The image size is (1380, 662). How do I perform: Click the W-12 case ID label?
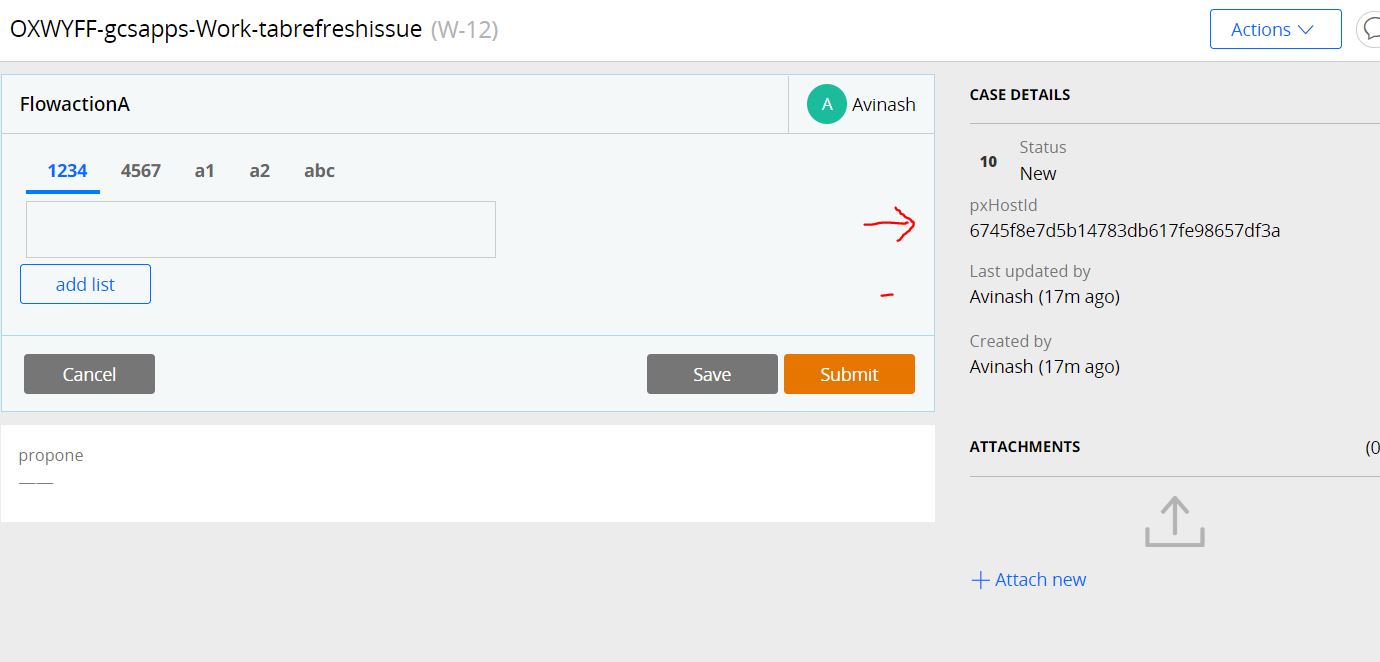coord(465,30)
